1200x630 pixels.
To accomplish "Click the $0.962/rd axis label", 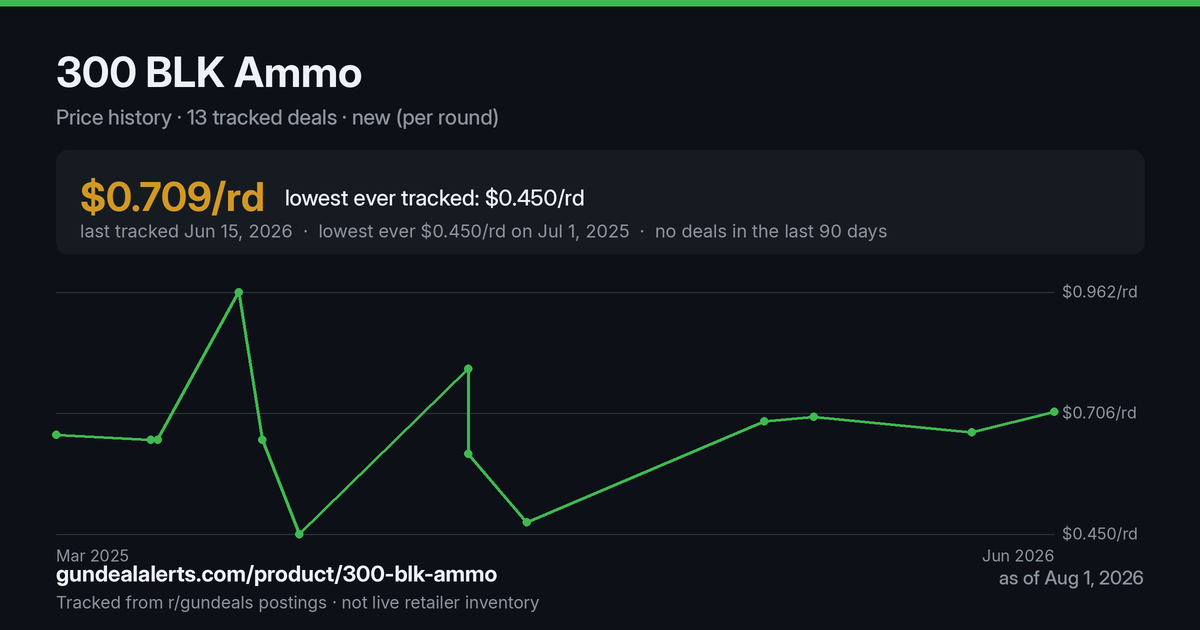I will (x=1099, y=292).
